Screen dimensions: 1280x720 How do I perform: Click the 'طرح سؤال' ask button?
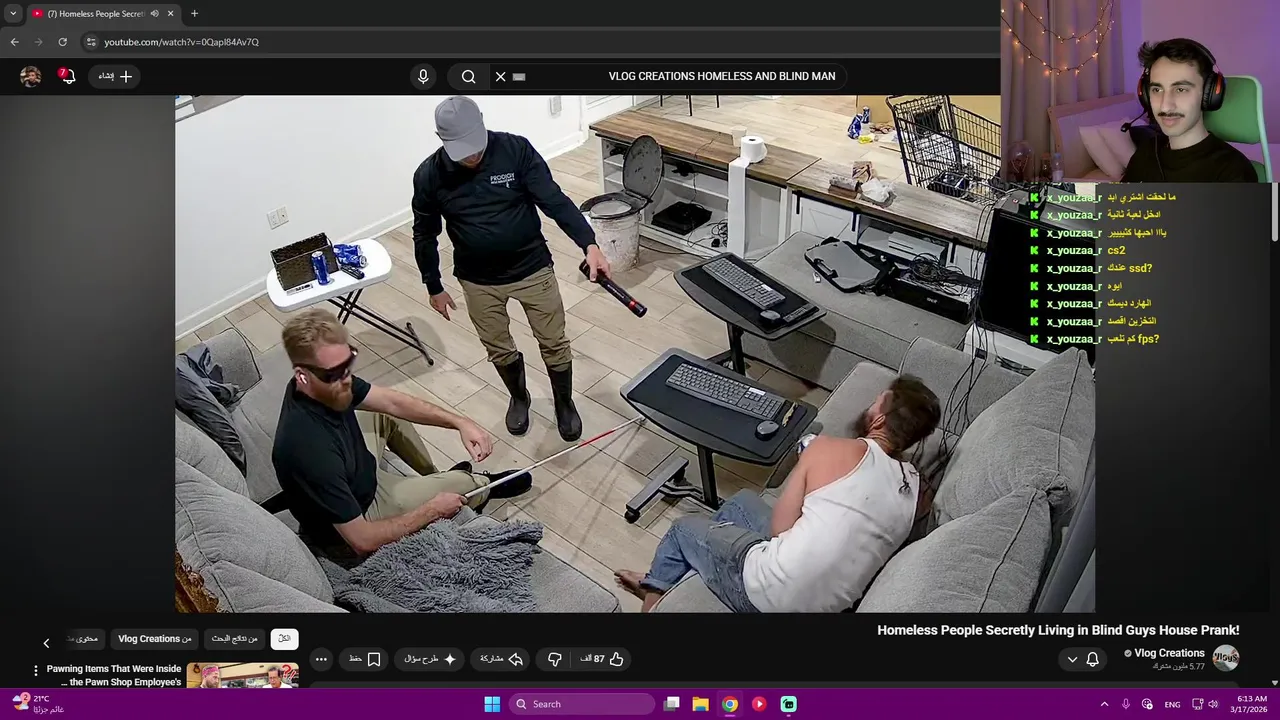pos(430,659)
